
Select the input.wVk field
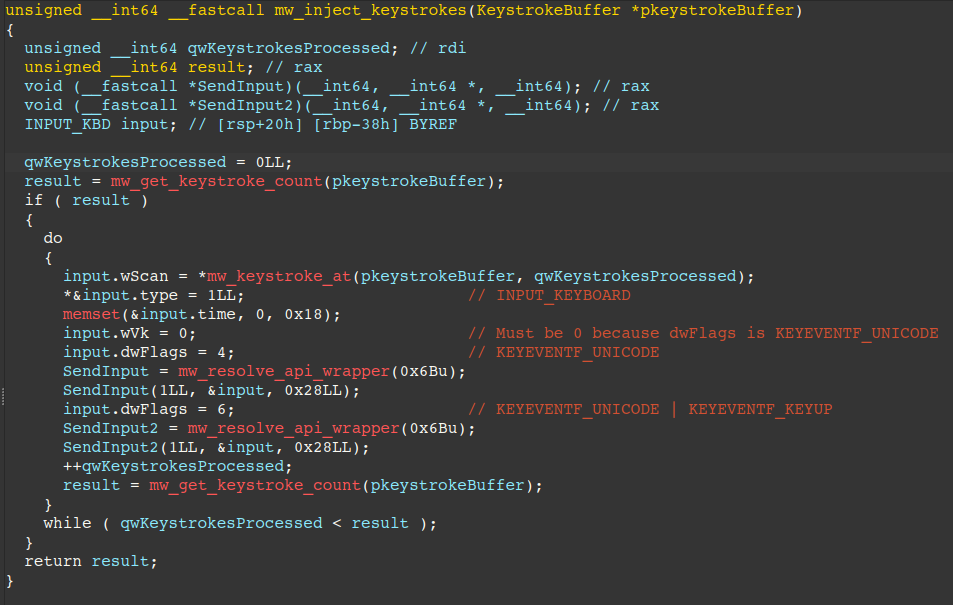105,333
